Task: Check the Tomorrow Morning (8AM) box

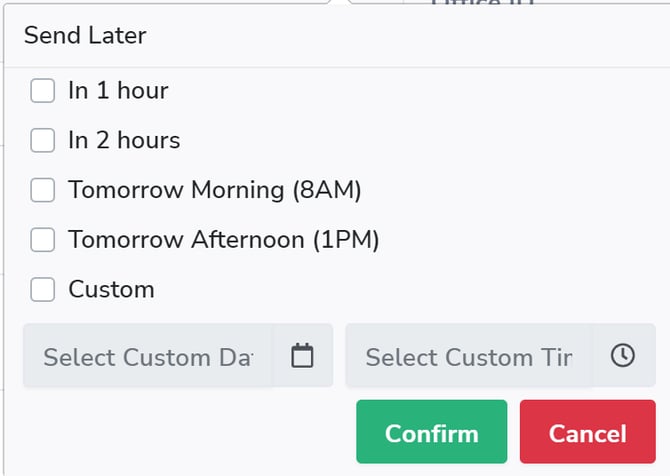Action: [42, 190]
